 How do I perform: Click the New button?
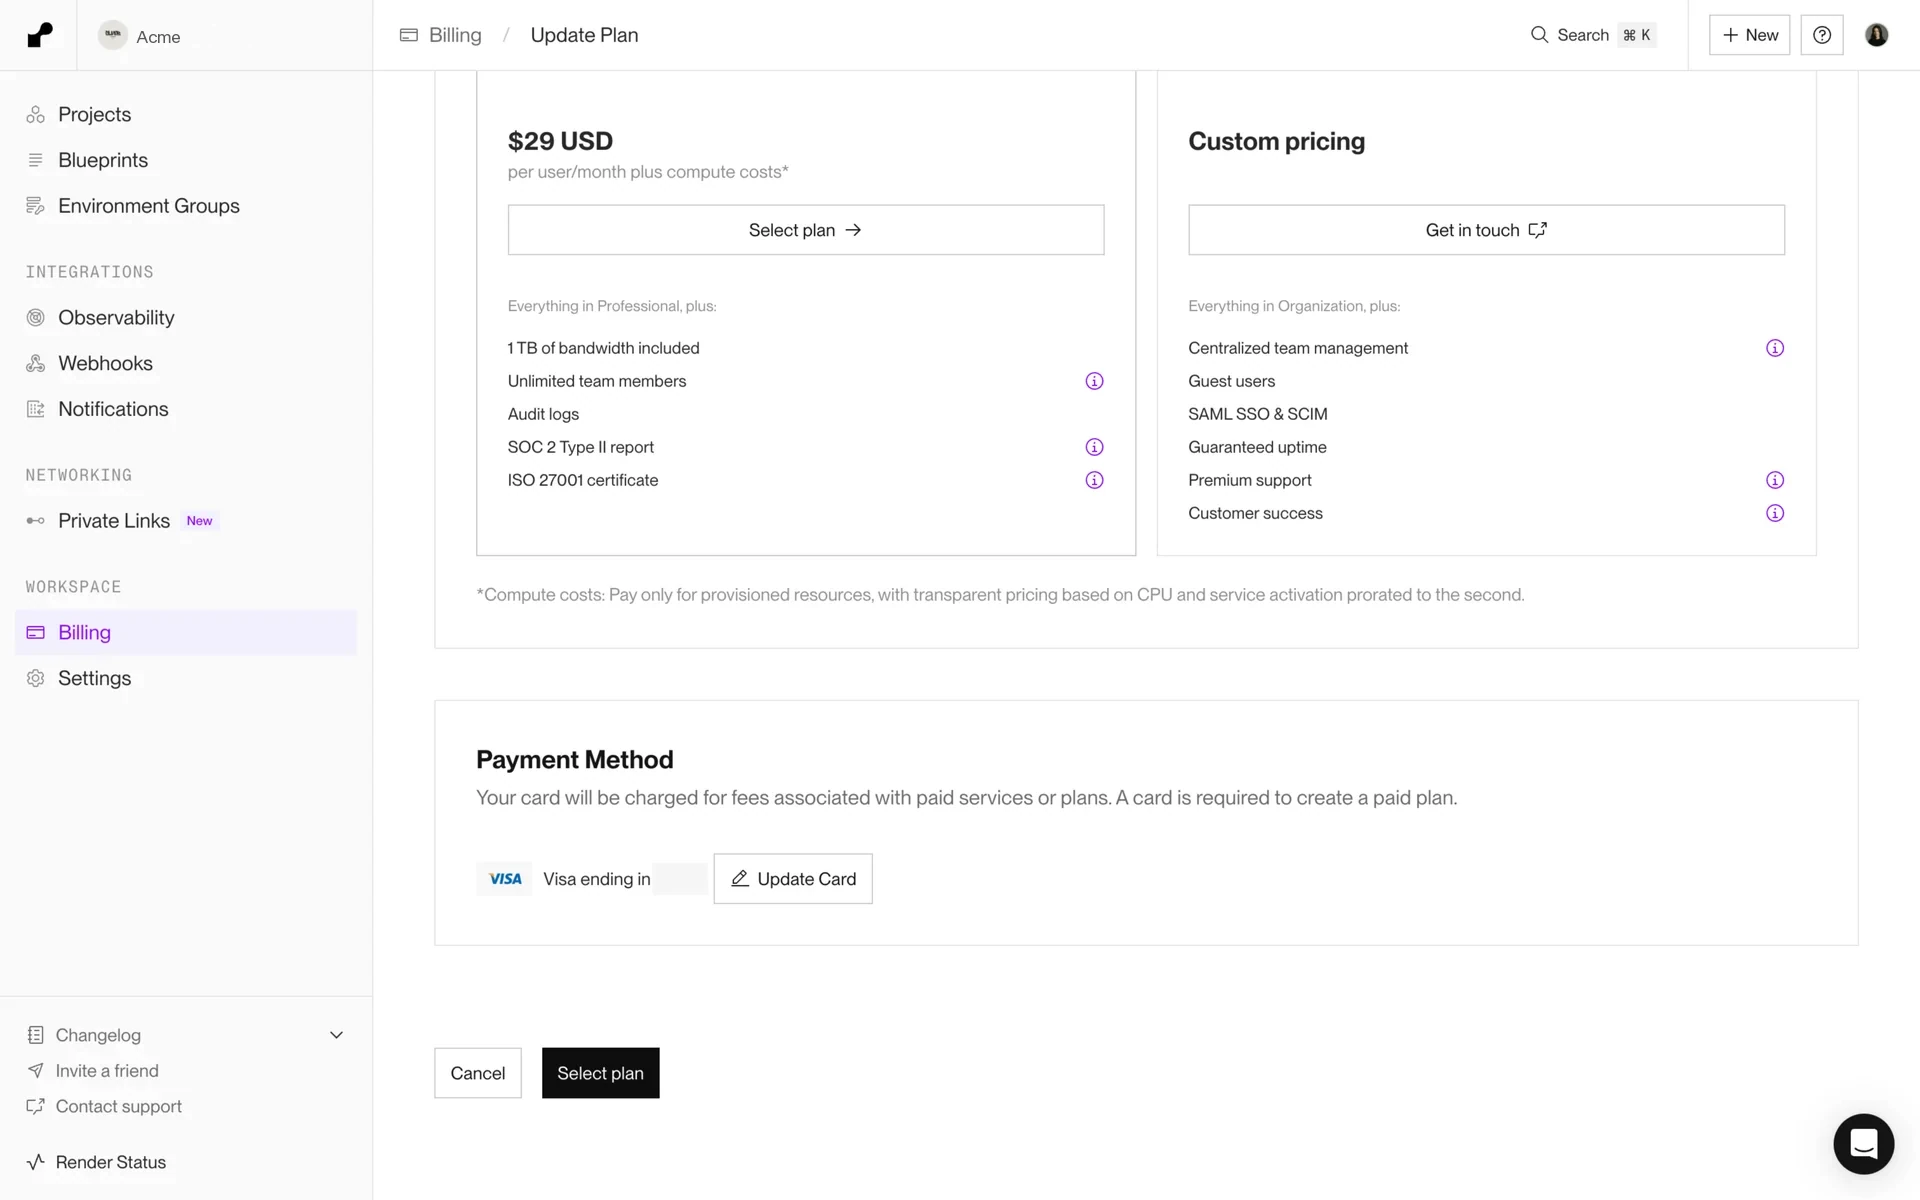click(x=1749, y=35)
